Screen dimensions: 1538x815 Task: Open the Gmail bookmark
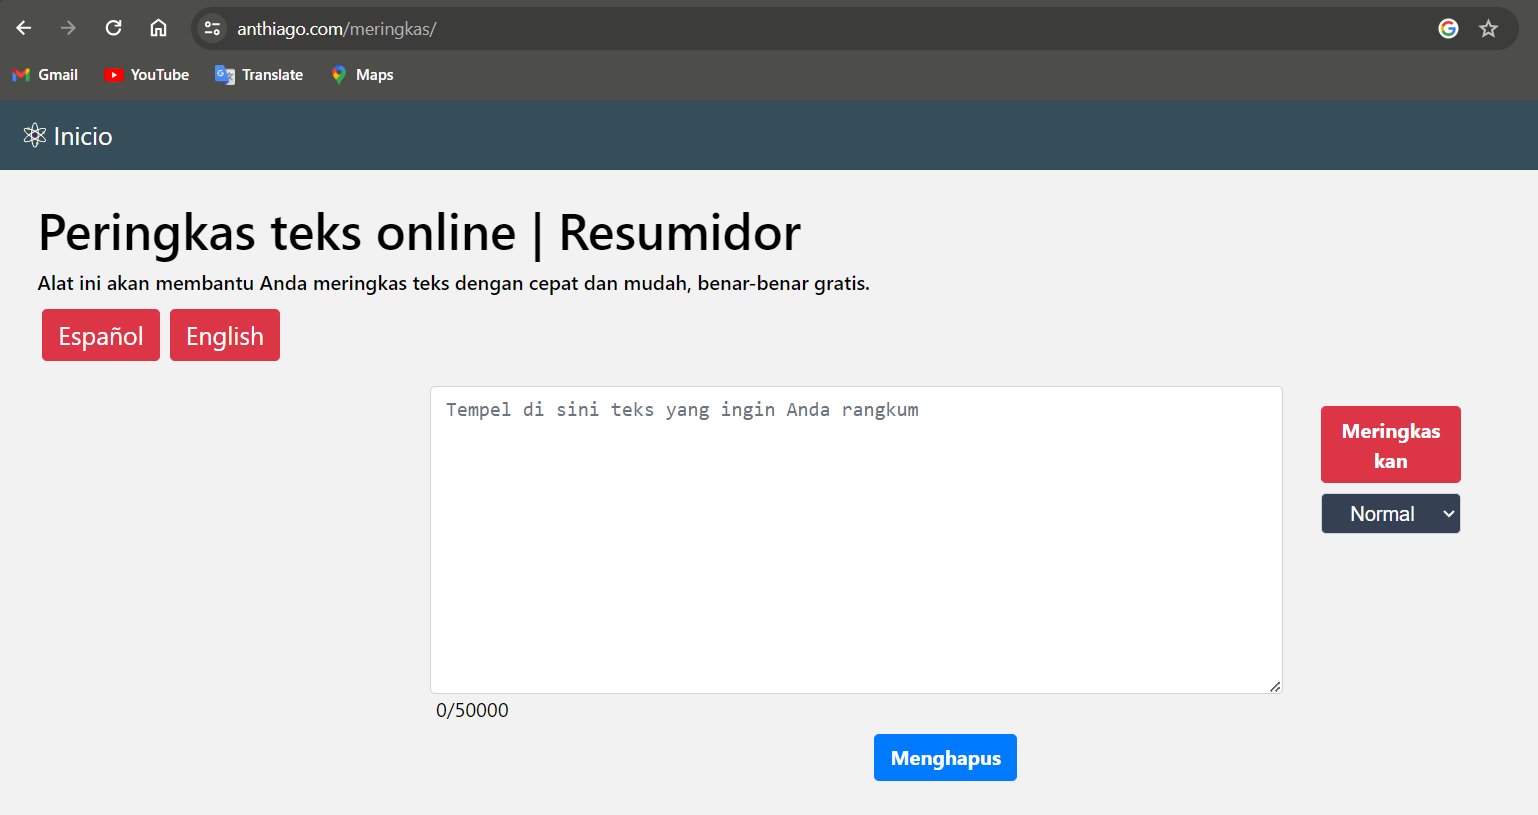click(45, 75)
